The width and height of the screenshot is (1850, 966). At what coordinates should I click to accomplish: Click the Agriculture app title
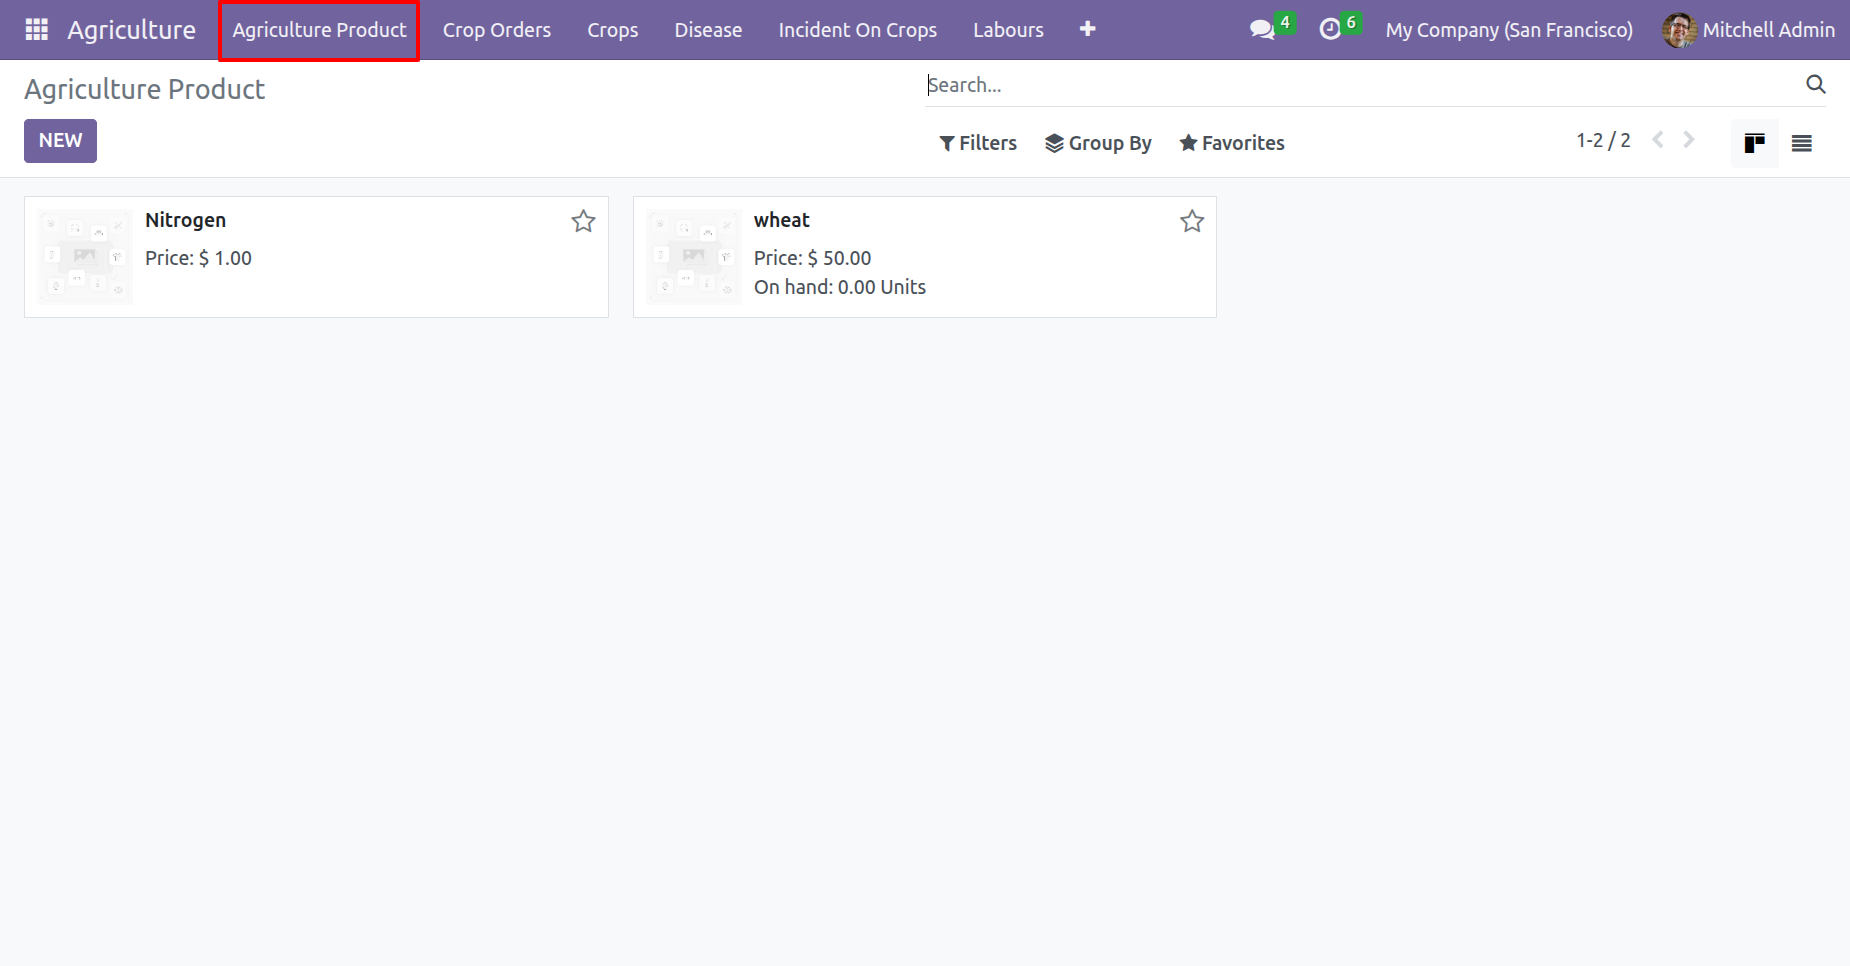pos(131,30)
